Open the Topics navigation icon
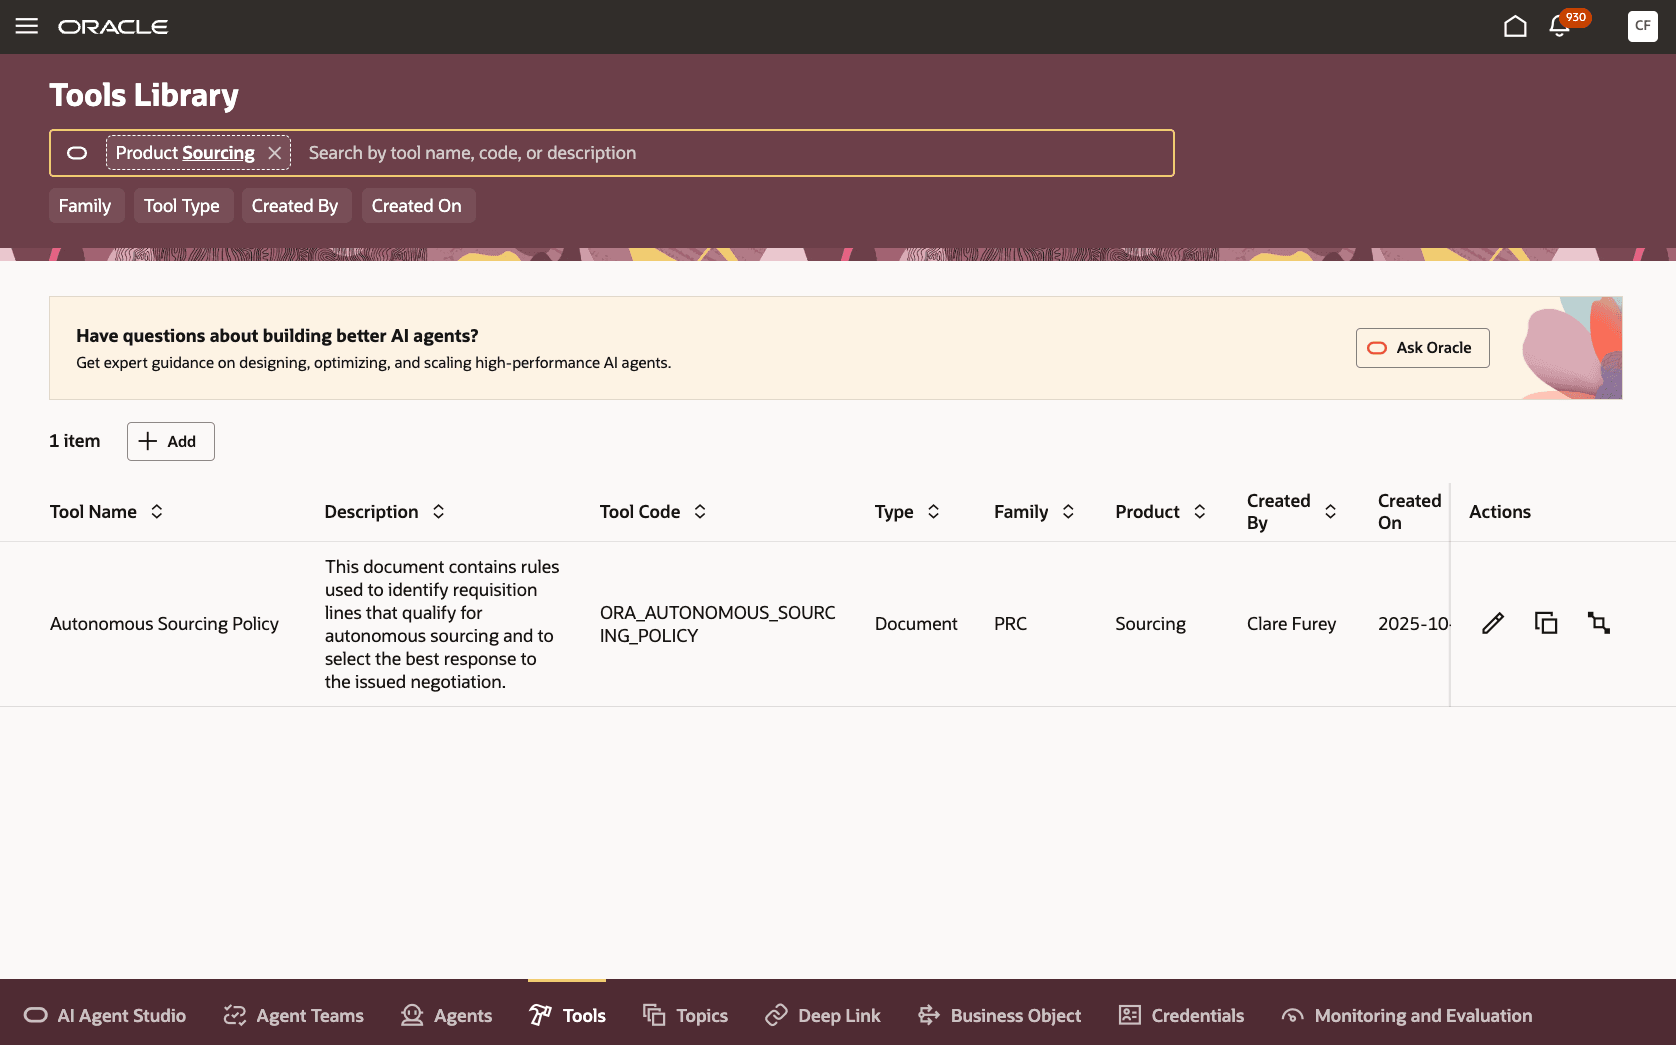The image size is (1676, 1045). click(x=655, y=1015)
